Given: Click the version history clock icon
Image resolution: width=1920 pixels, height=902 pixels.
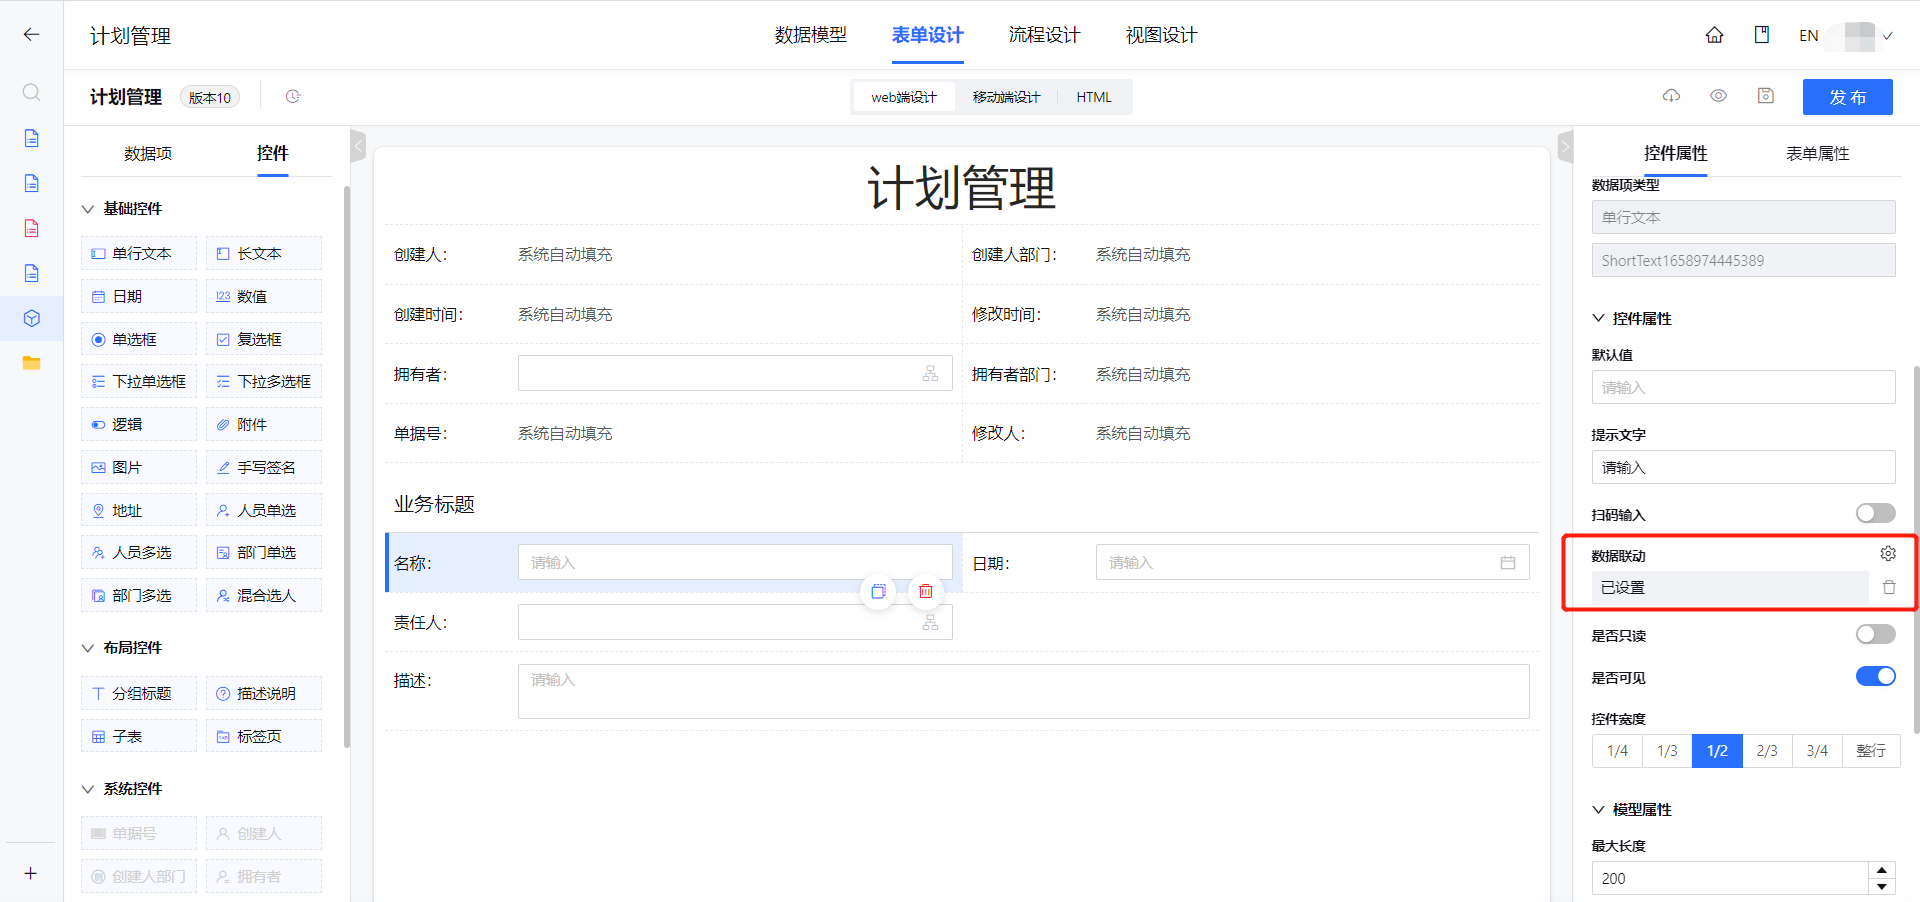Looking at the screenshot, I should [x=293, y=97].
